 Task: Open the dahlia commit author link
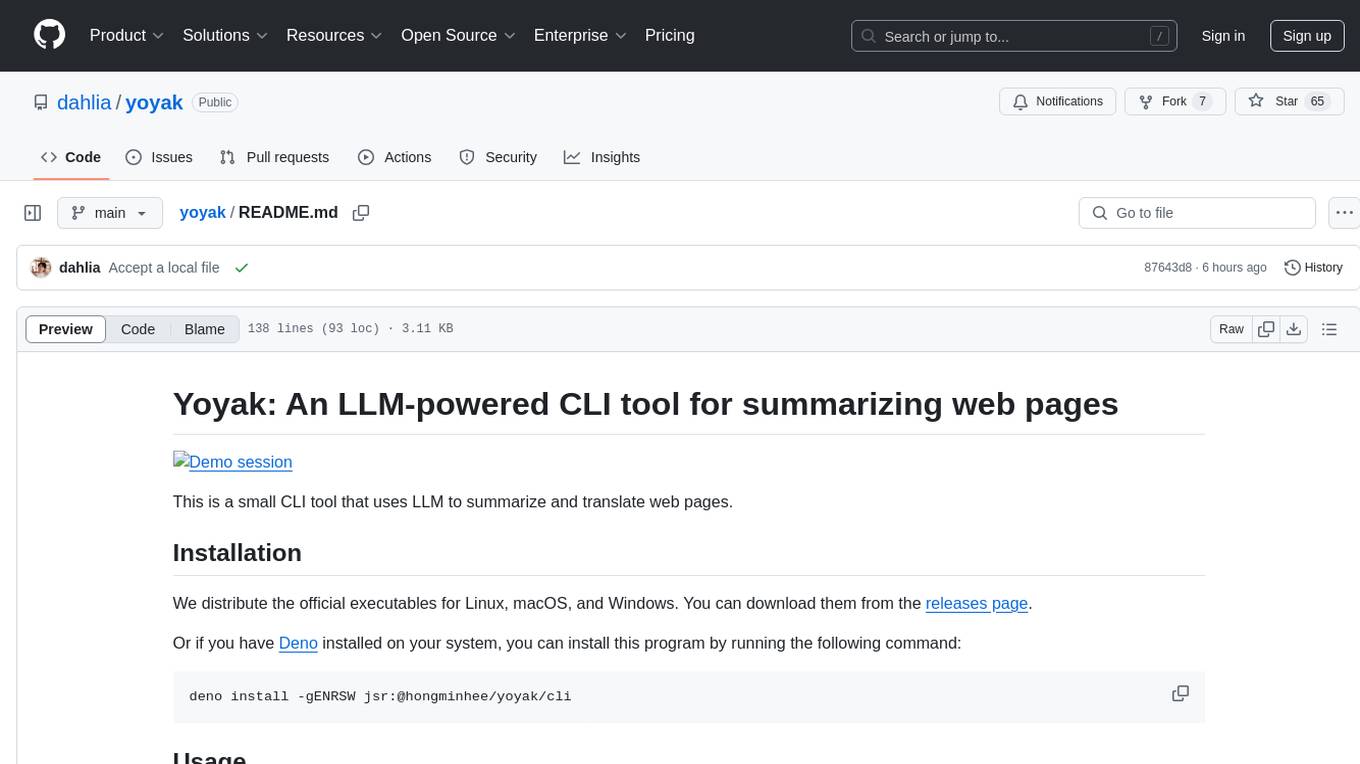coord(80,268)
